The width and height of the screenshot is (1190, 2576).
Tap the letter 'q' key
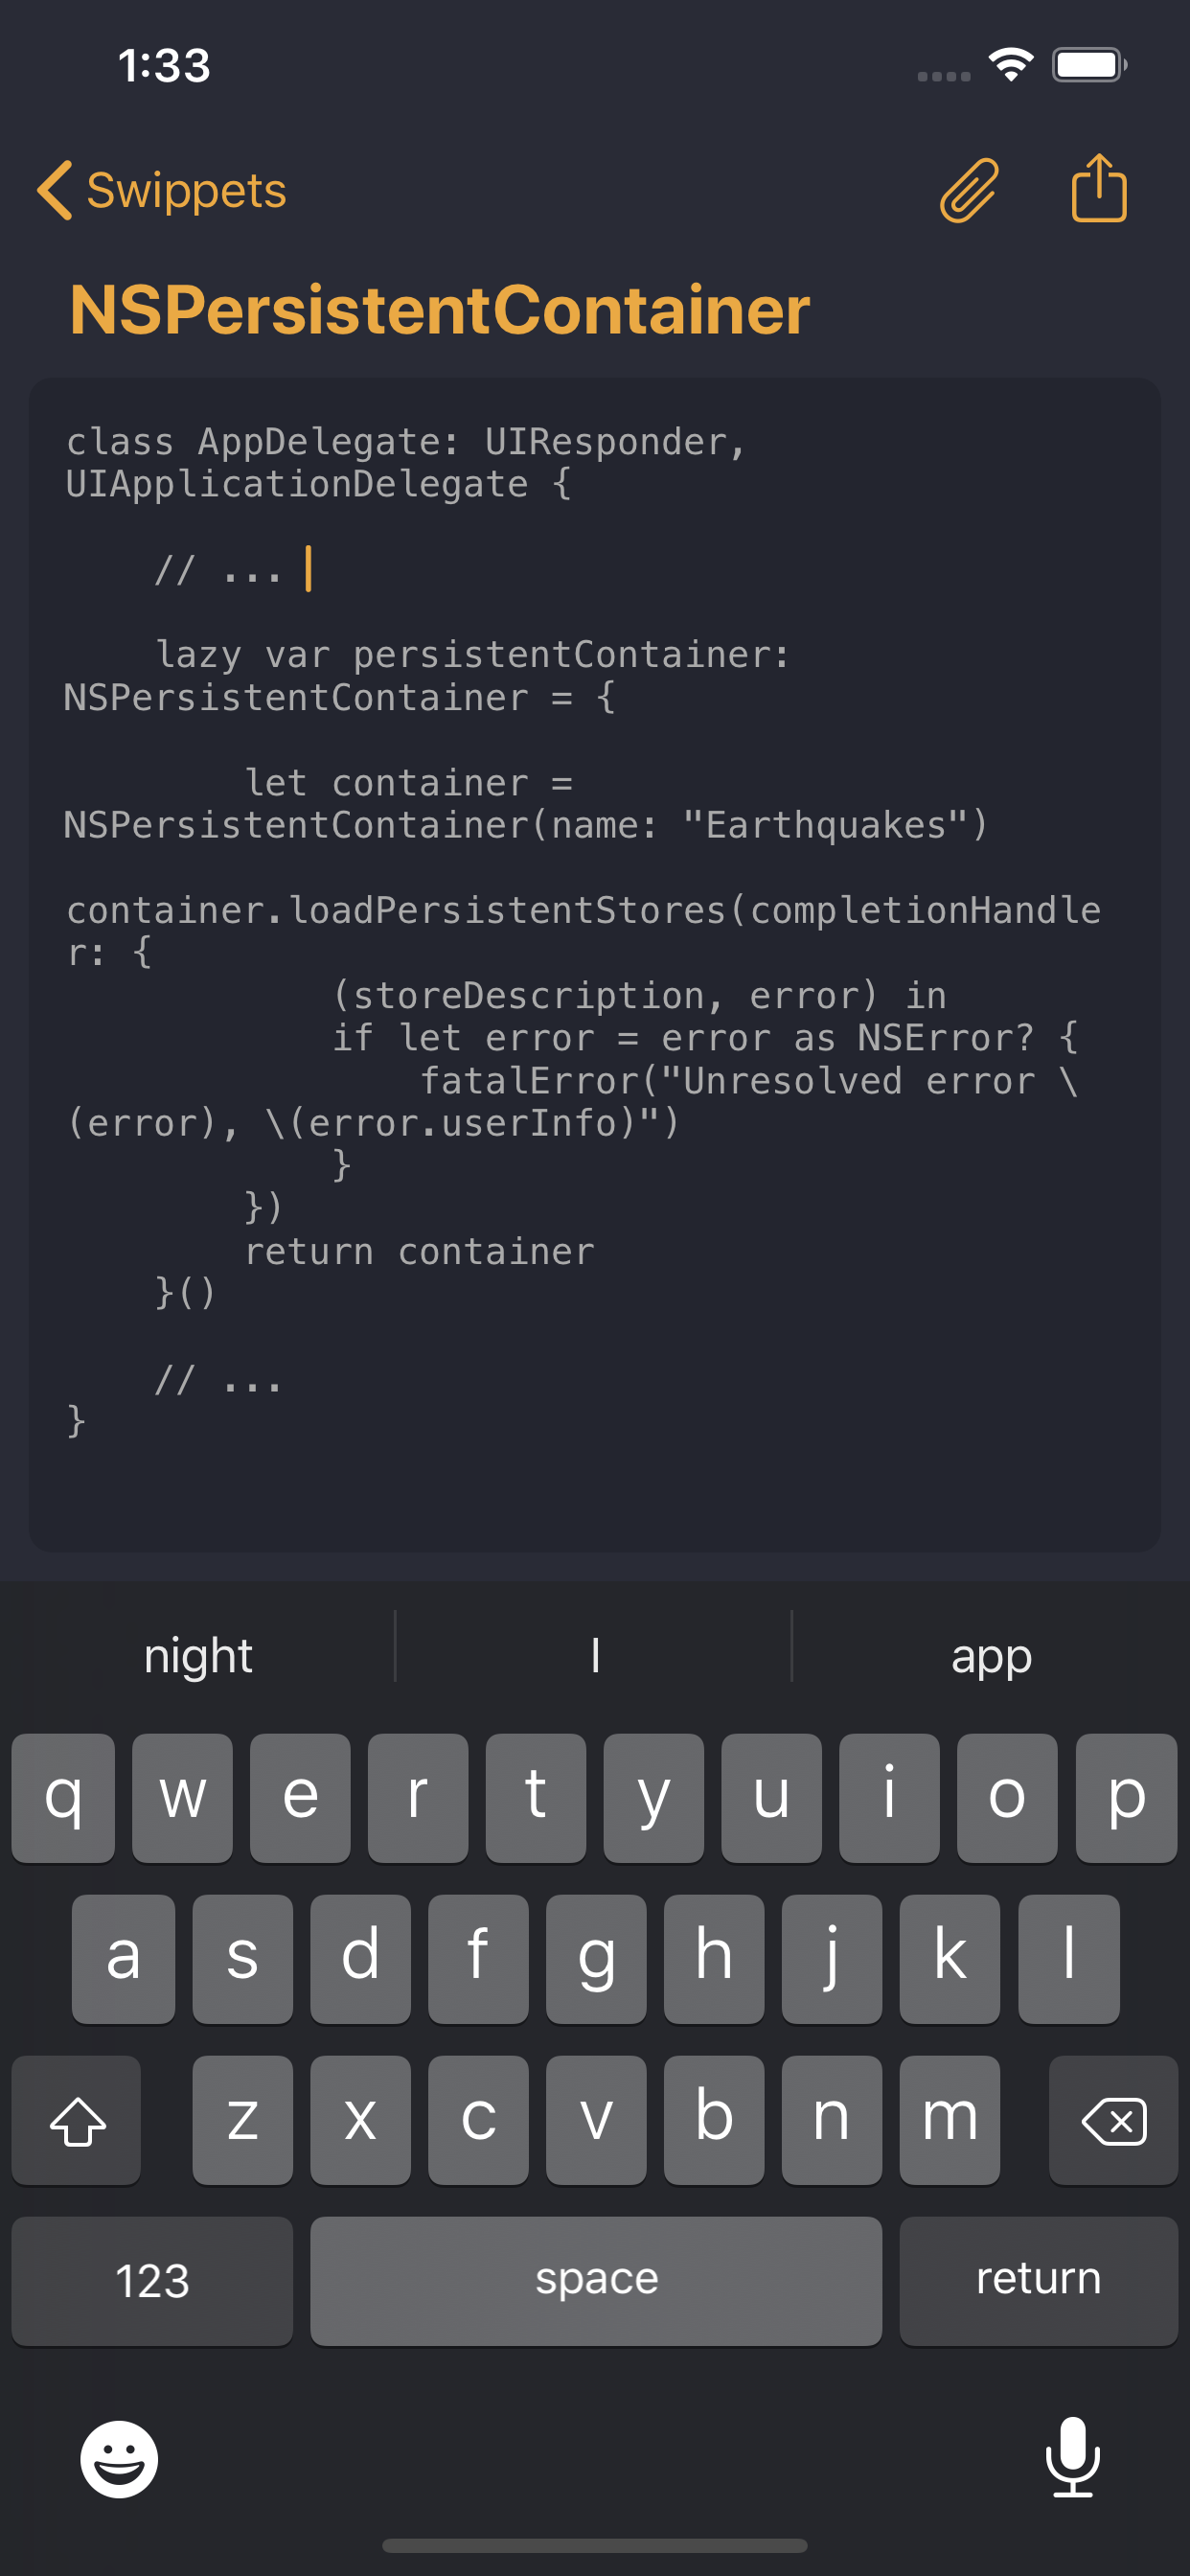[x=63, y=1797]
